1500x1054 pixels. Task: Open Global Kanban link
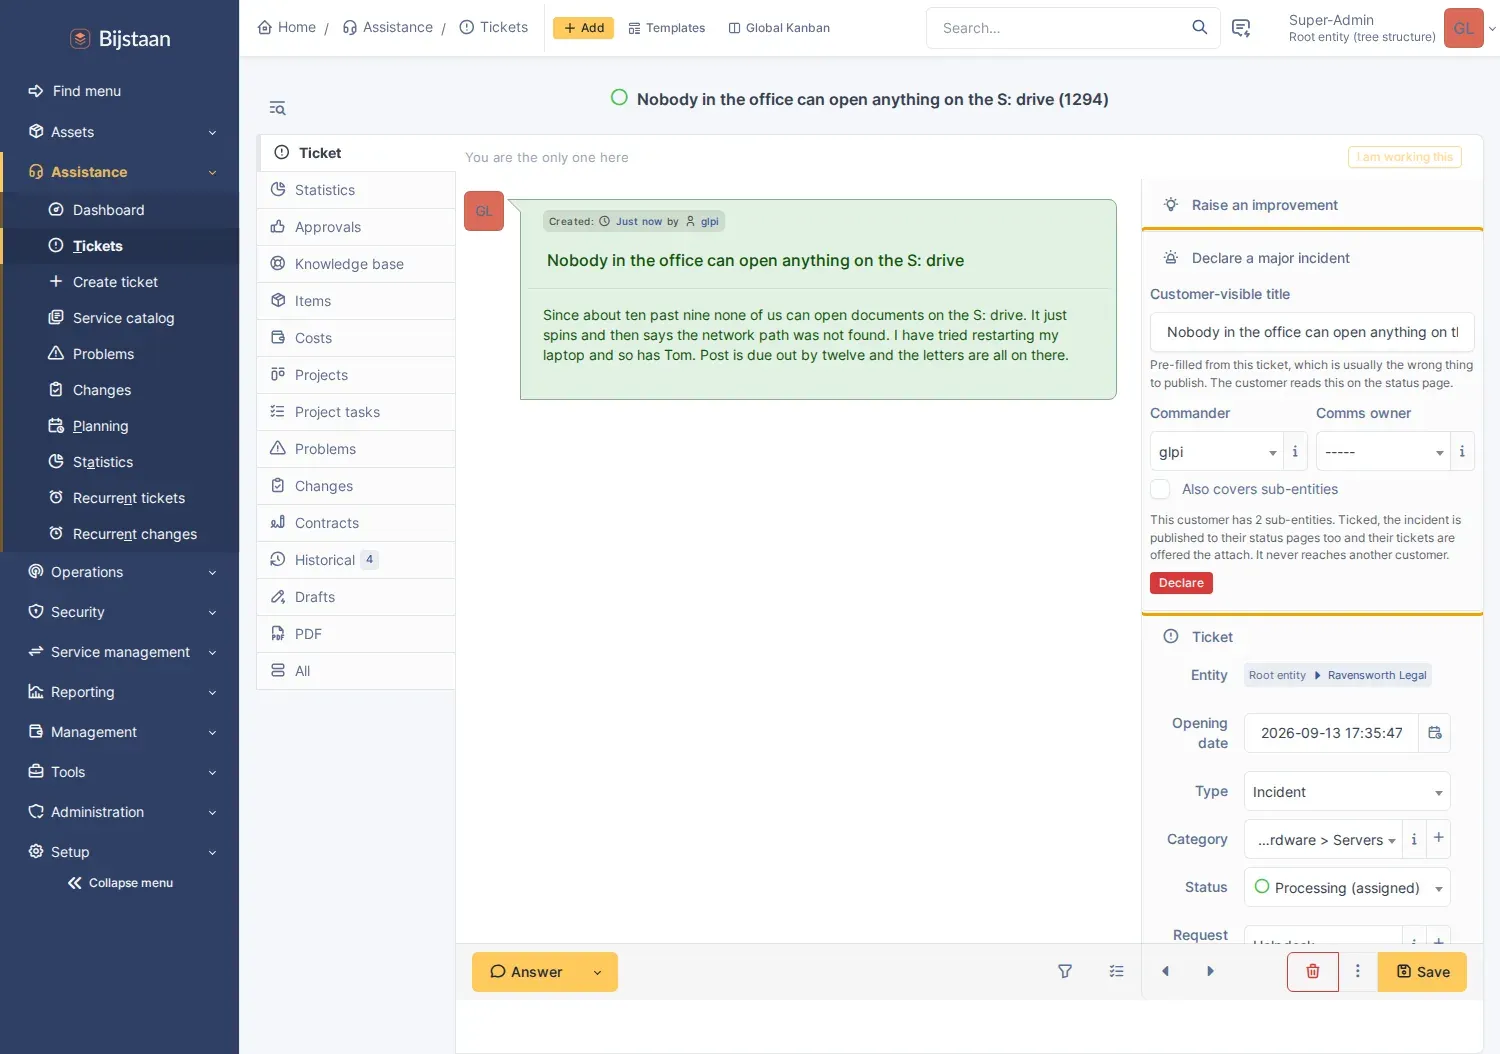(x=779, y=28)
